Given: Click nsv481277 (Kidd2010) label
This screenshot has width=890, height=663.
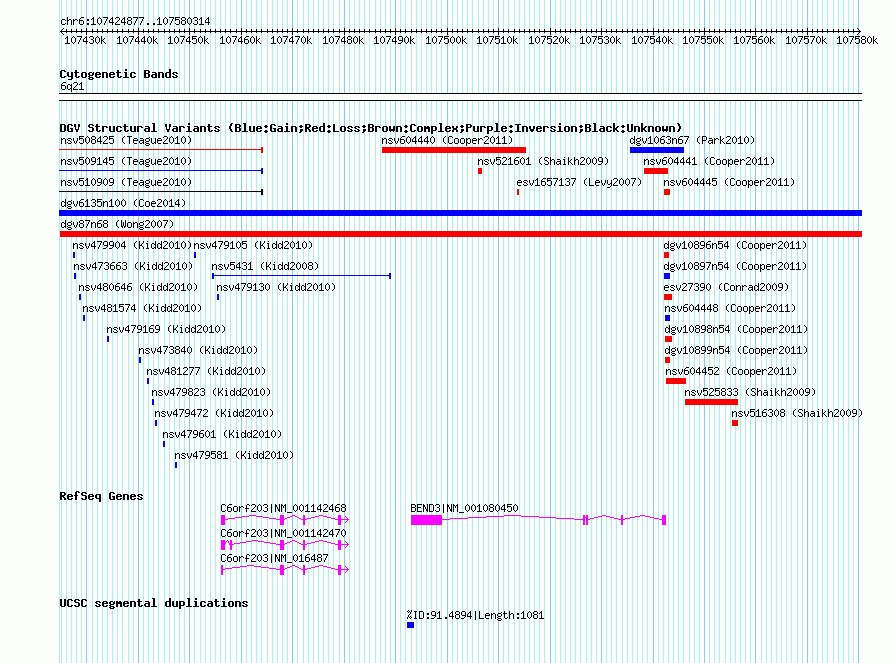Looking at the screenshot, I should pos(206,371).
